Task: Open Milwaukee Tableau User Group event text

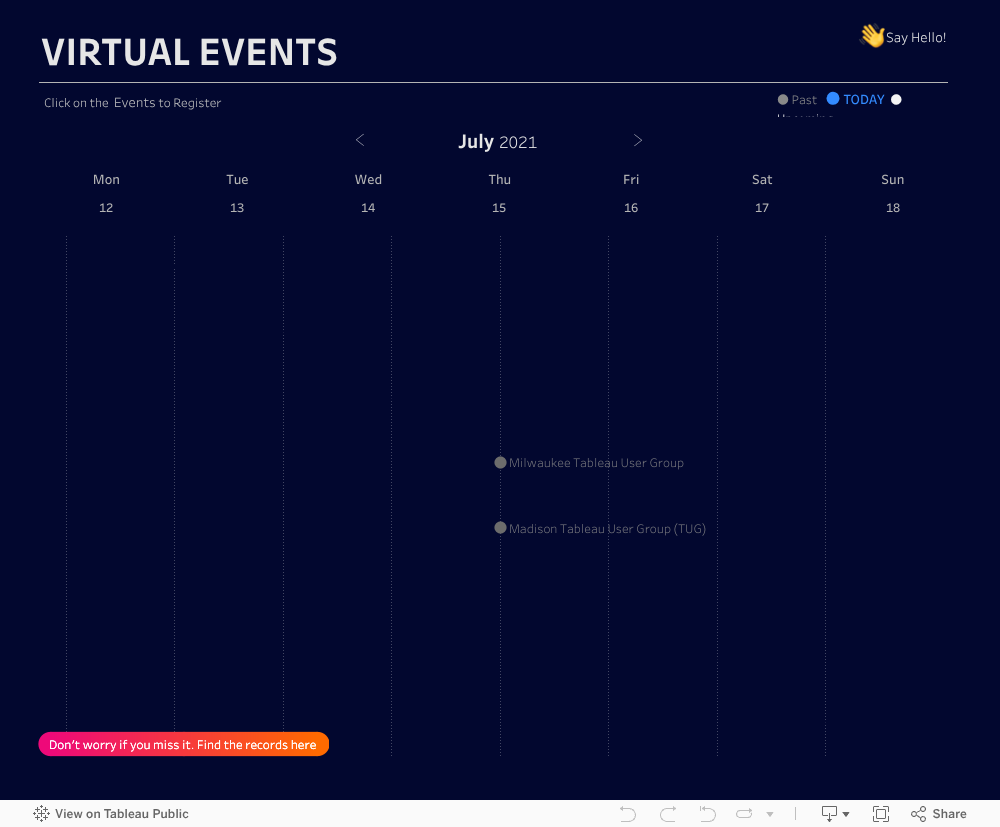Action: click(596, 463)
